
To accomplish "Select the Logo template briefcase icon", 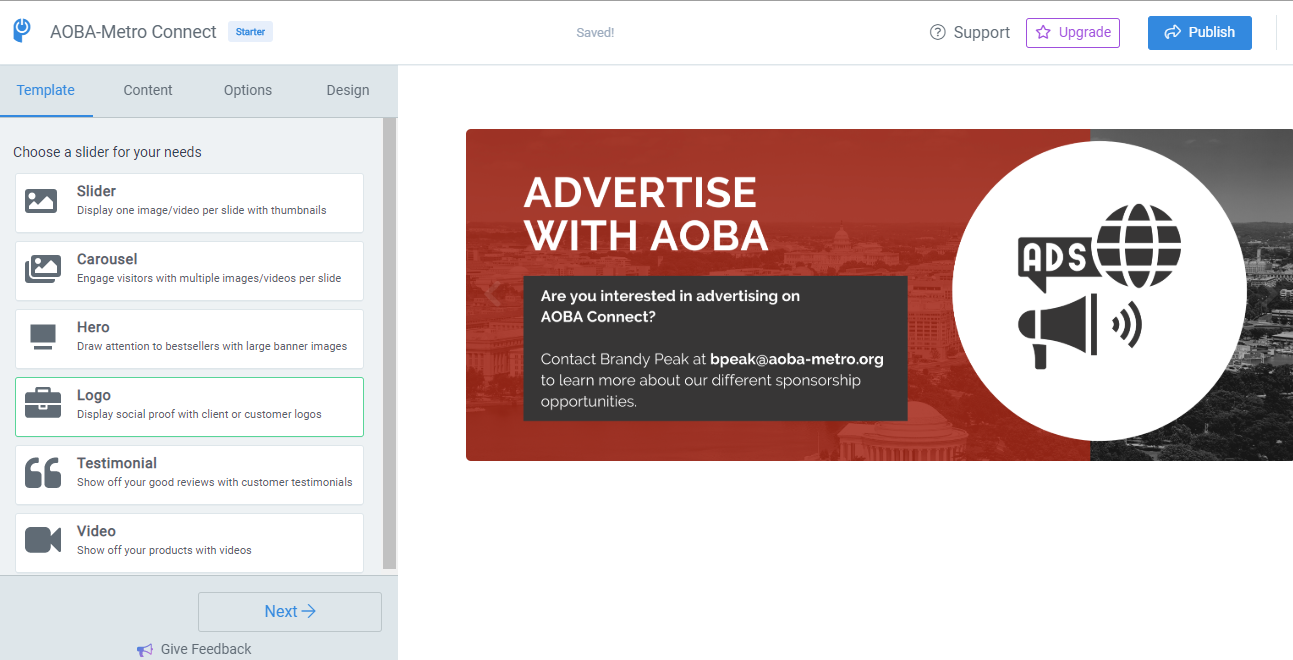I will [x=43, y=404].
